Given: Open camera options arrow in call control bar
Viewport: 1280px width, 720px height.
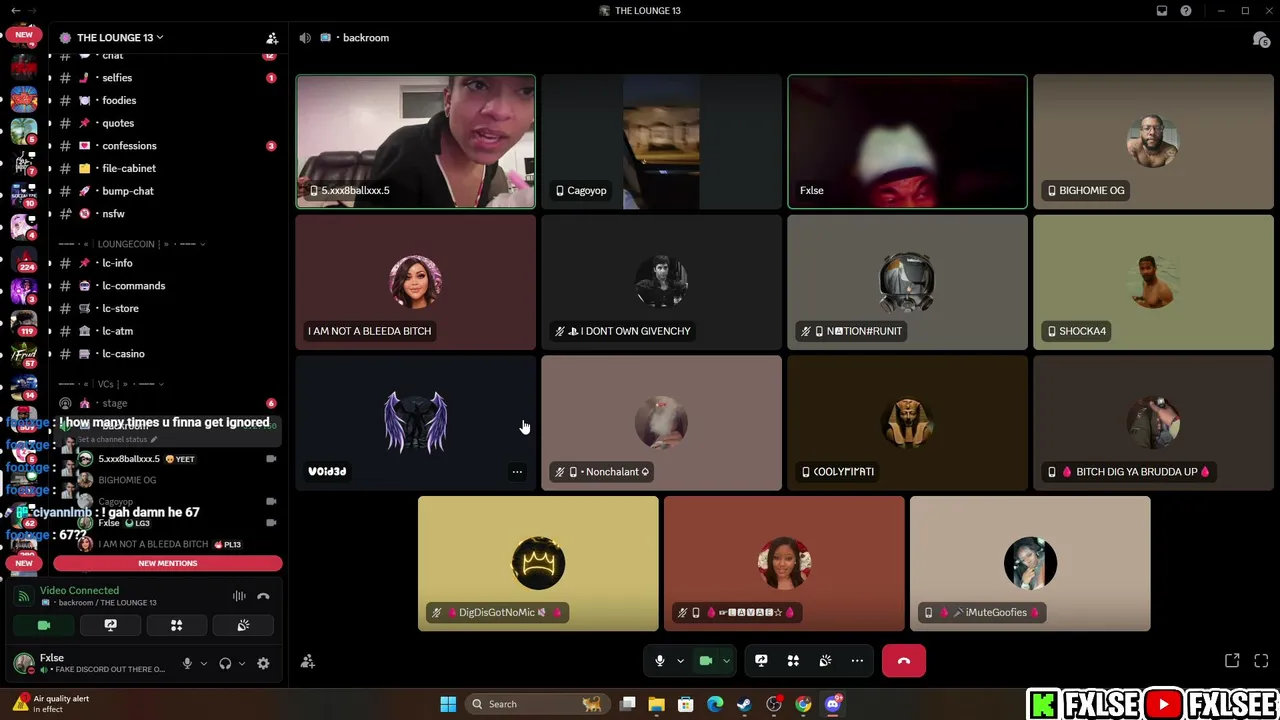Looking at the screenshot, I should [726, 661].
